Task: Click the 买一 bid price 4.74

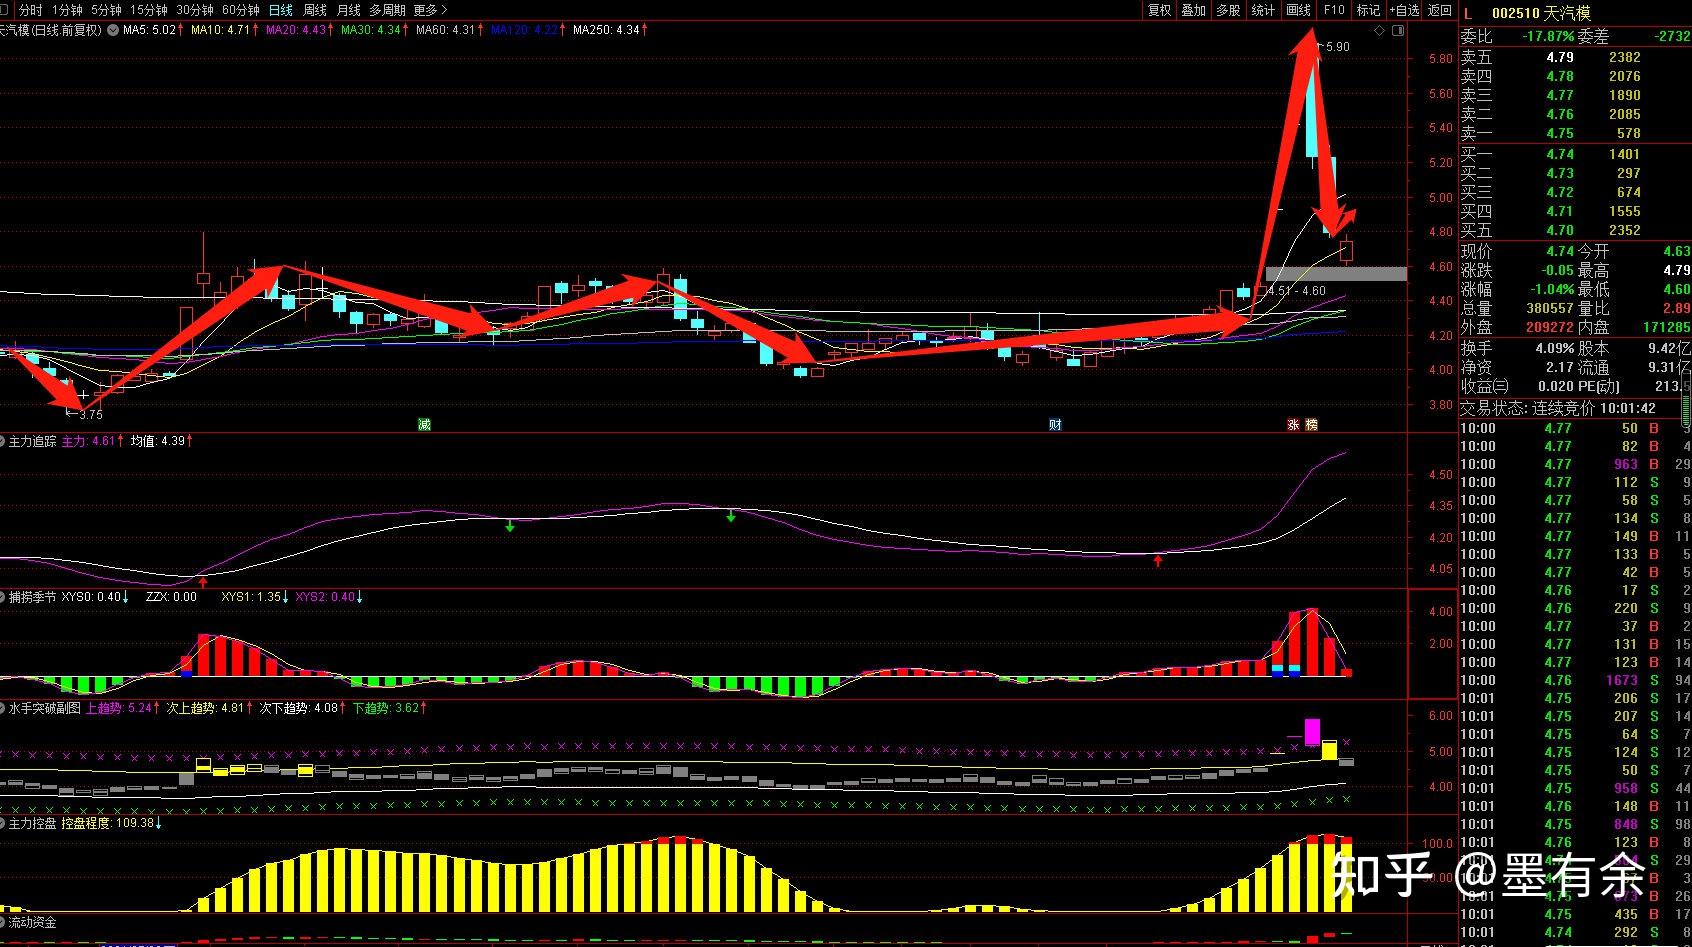Action: coord(1559,154)
